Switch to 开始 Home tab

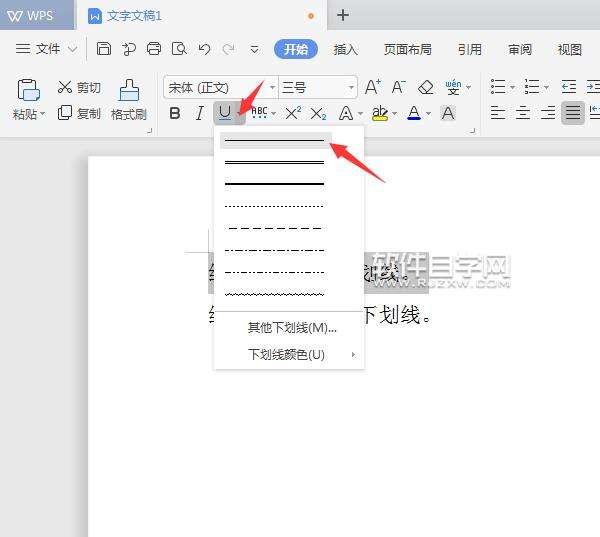click(x=296, y=49)
